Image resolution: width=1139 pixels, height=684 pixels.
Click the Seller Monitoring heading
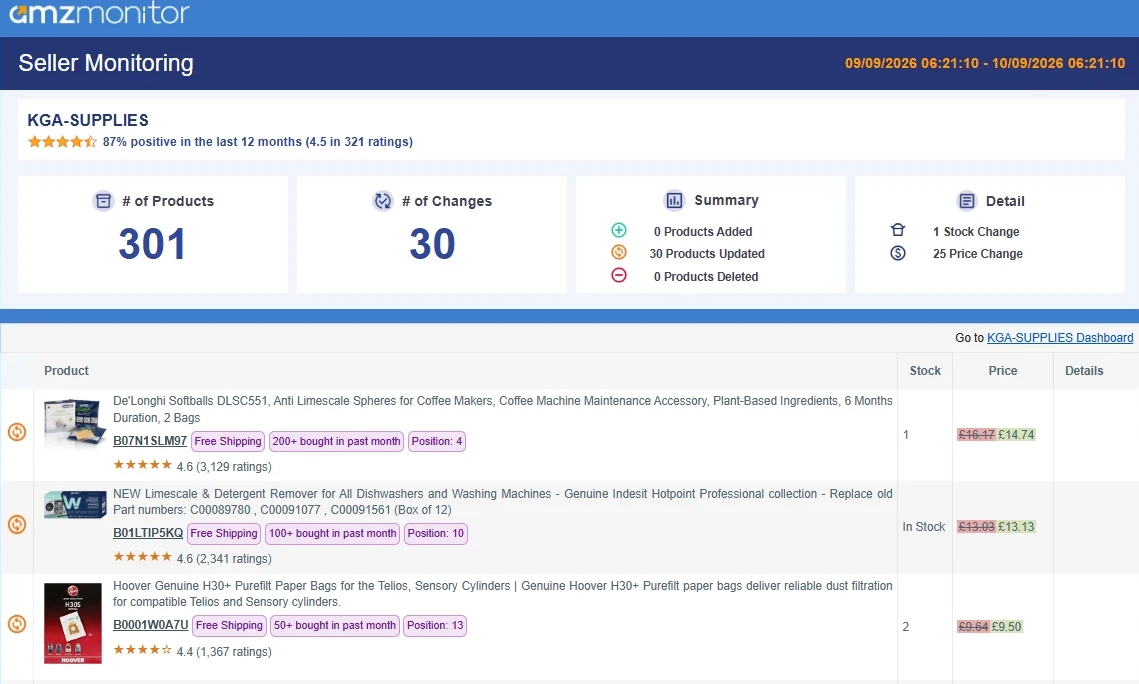(x=106, y=63)
